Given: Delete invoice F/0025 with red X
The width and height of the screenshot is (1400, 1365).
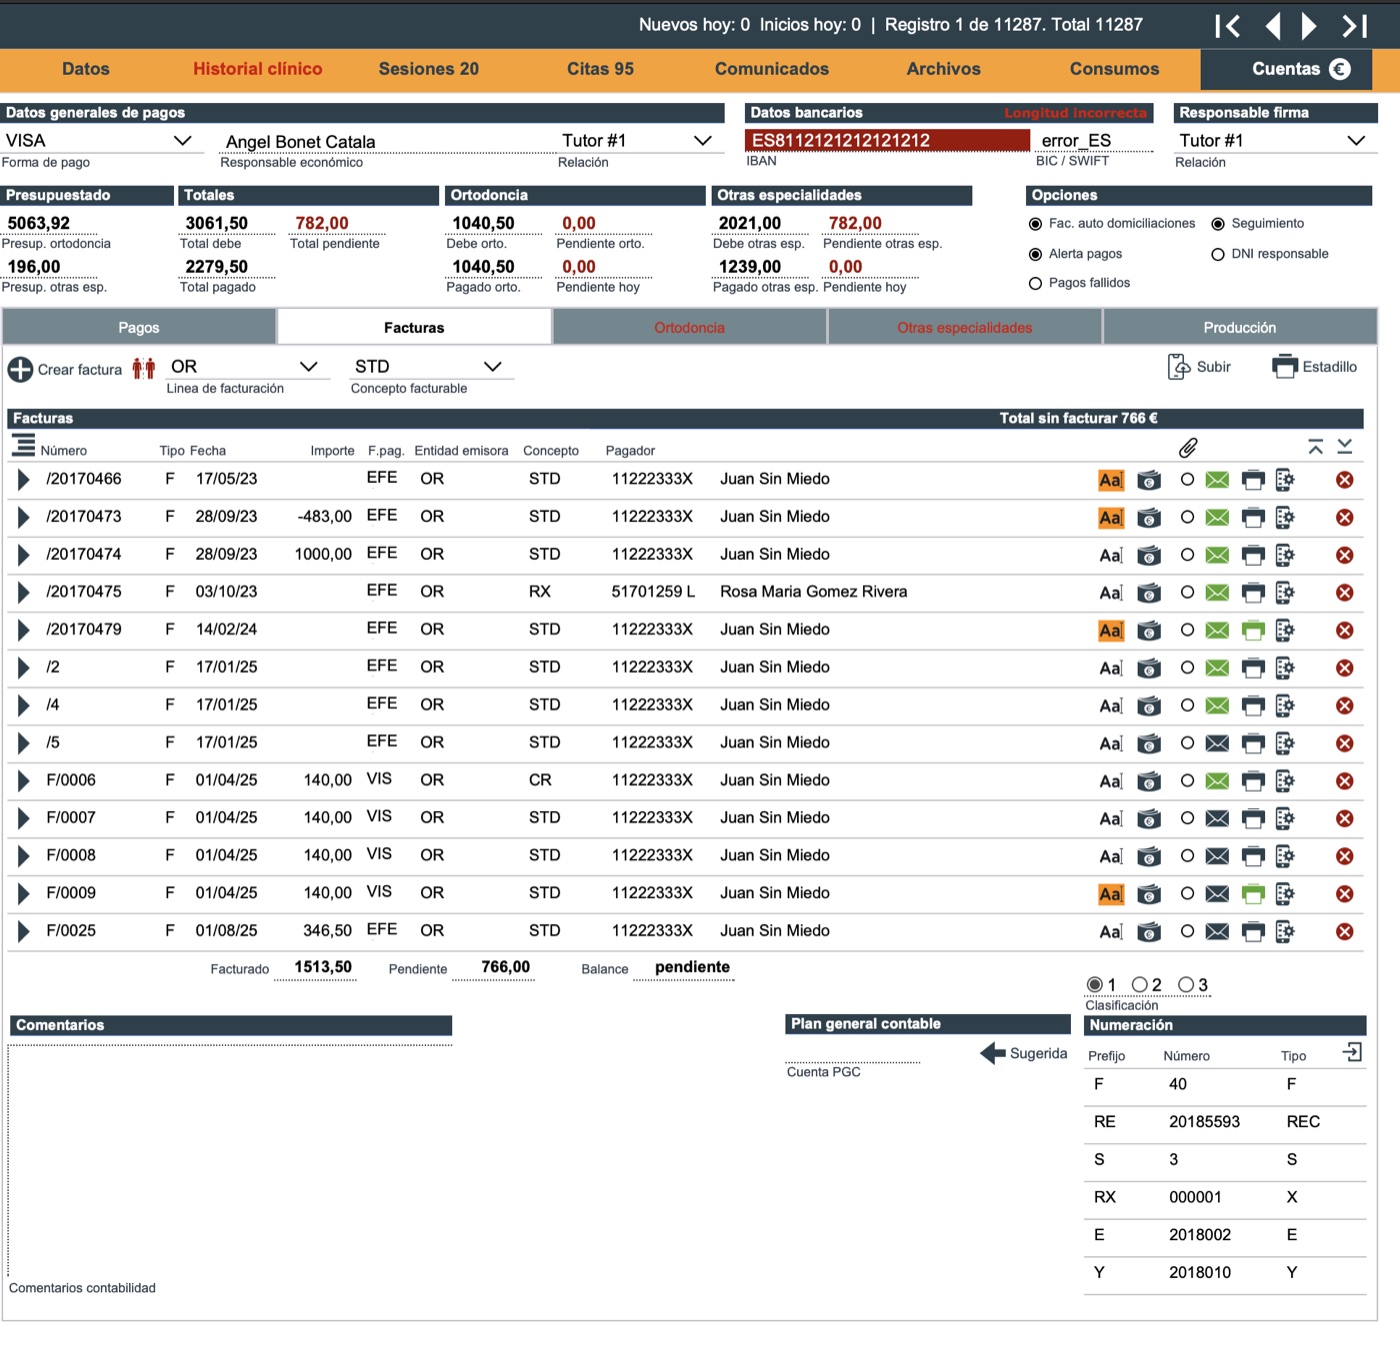Looking at the screenshot, I should pos(1345,932).
